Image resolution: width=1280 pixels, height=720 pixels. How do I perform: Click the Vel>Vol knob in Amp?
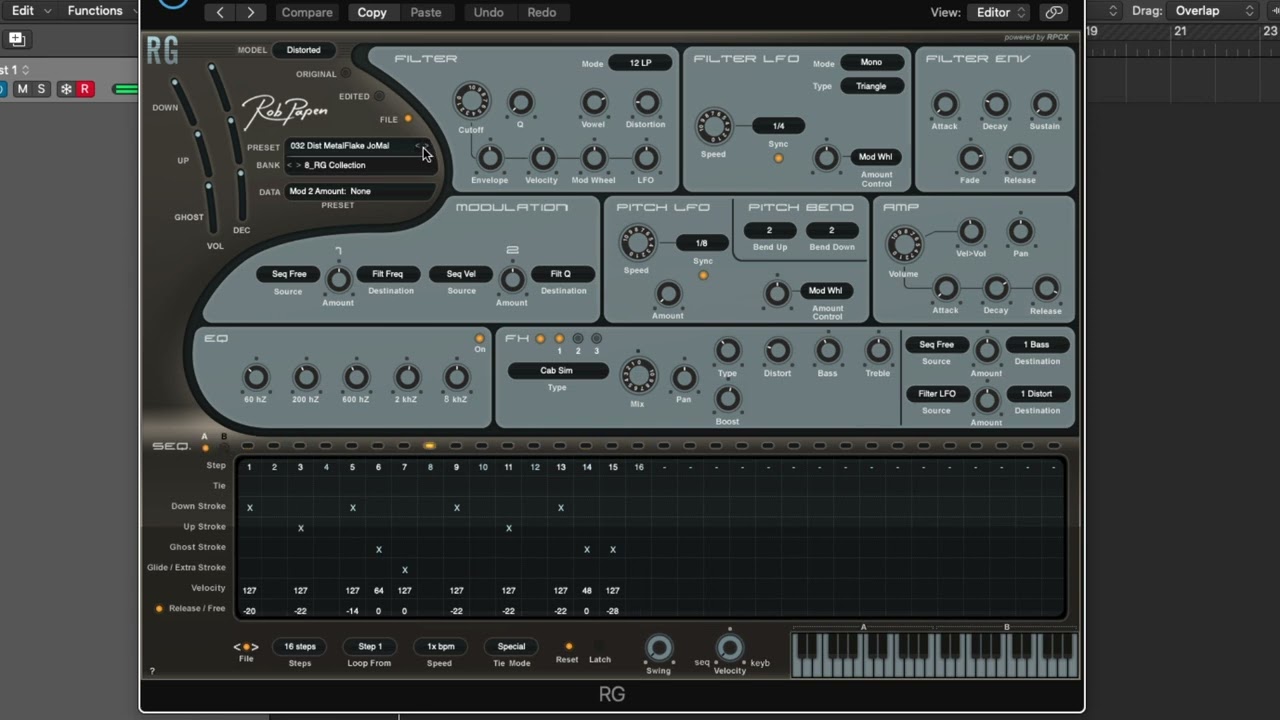[x=971, y=232]
